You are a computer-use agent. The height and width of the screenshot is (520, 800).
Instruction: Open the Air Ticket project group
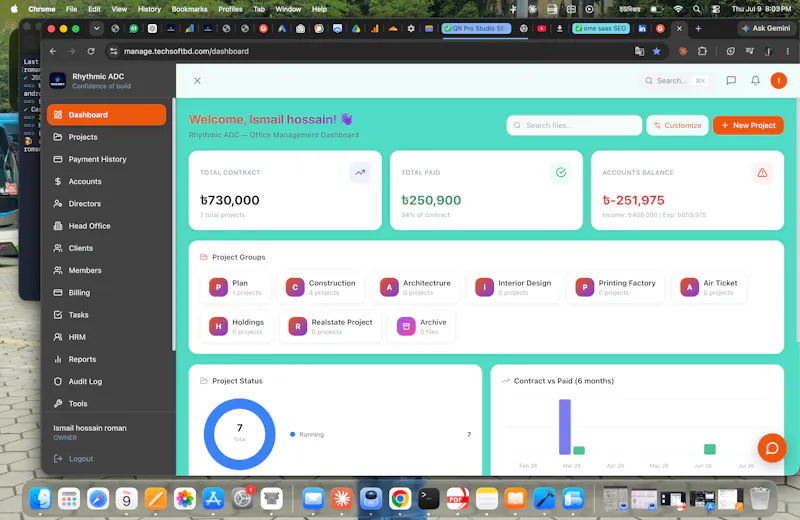709,287
